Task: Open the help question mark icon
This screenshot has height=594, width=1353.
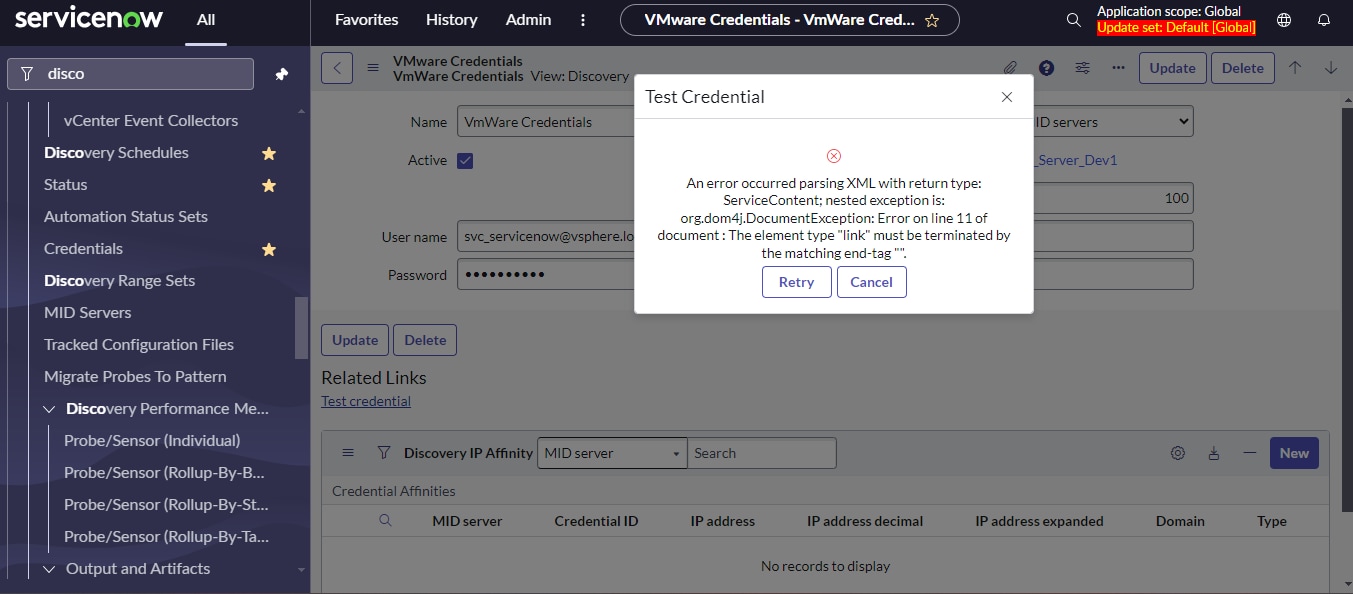Action: click(x=1046, y=68)
